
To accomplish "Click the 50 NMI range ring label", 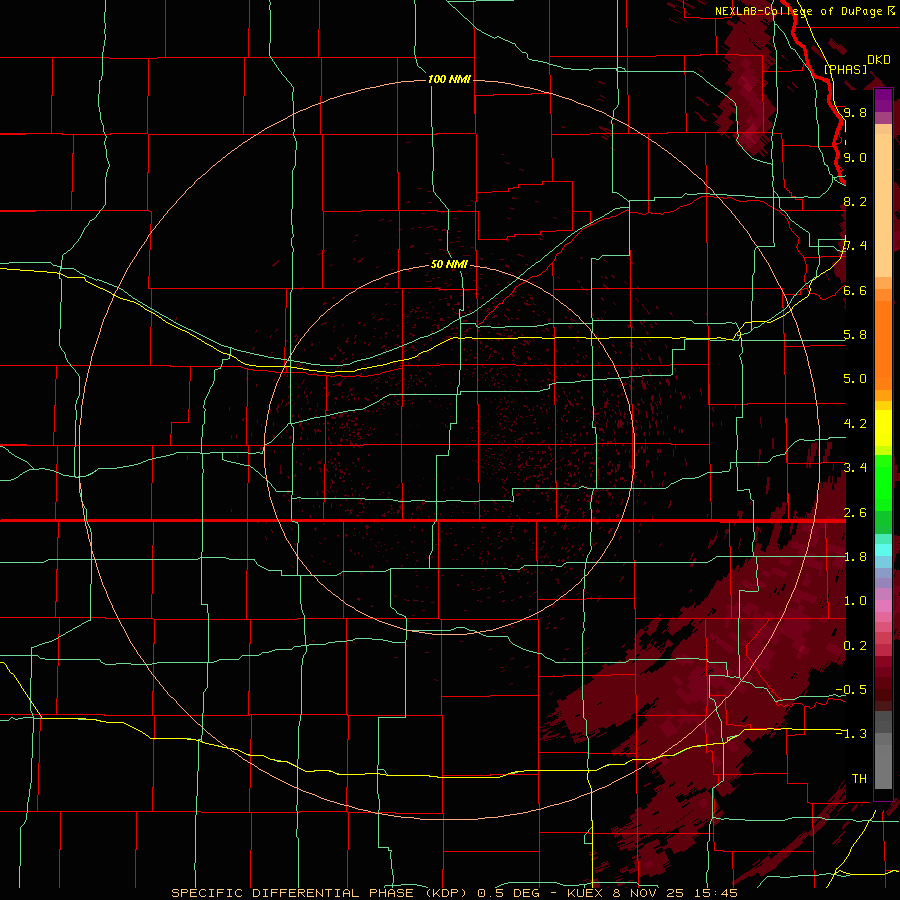I will coord(449,264).
